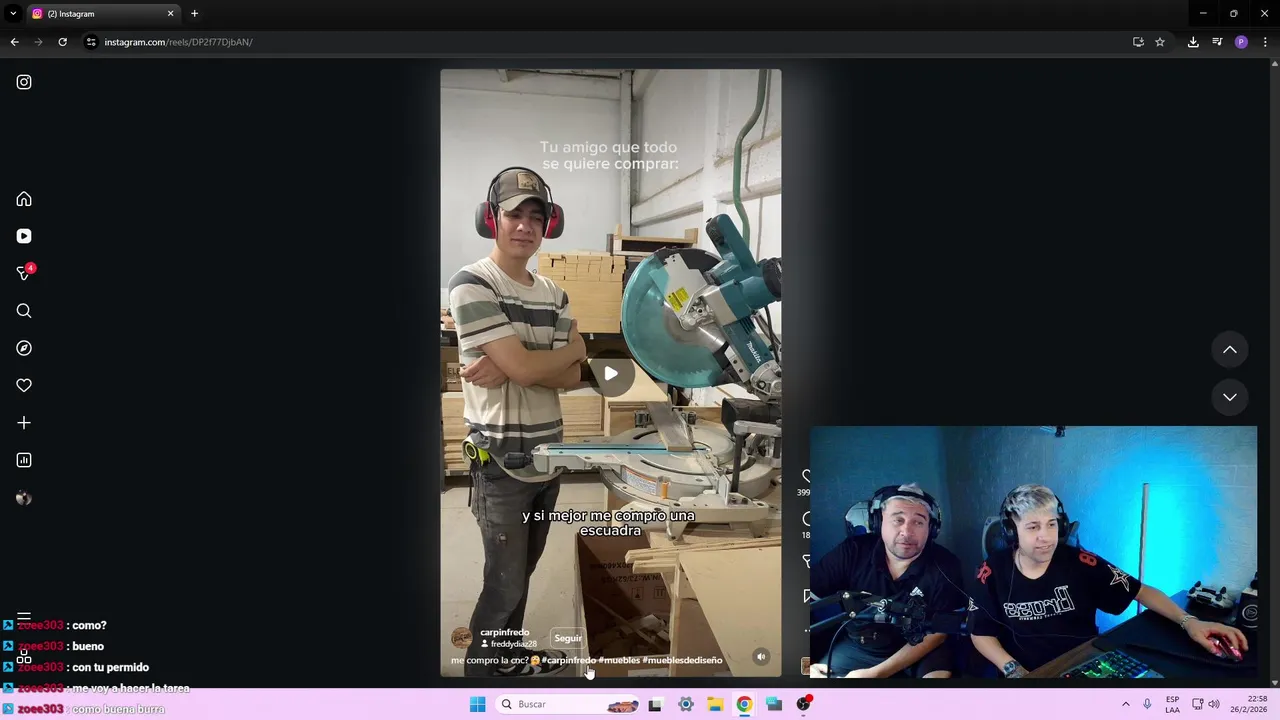The height and width of the screenshot is (720, 1280).
Task: Open the #muebles hashtag
Action: (x=619, y=661)
